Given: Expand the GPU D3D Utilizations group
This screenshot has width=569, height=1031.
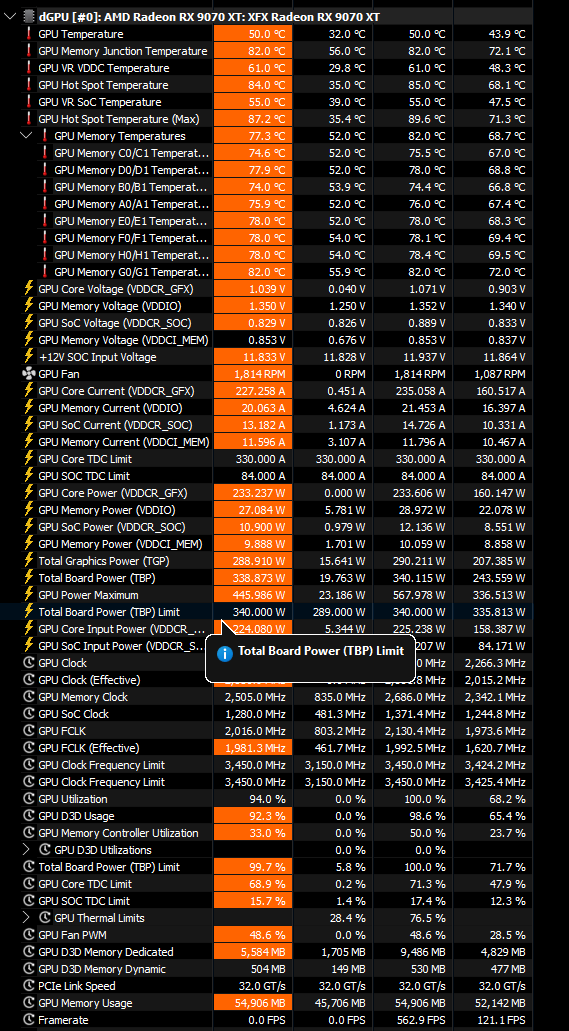Looking at the screenshot, I should point(26,850).
